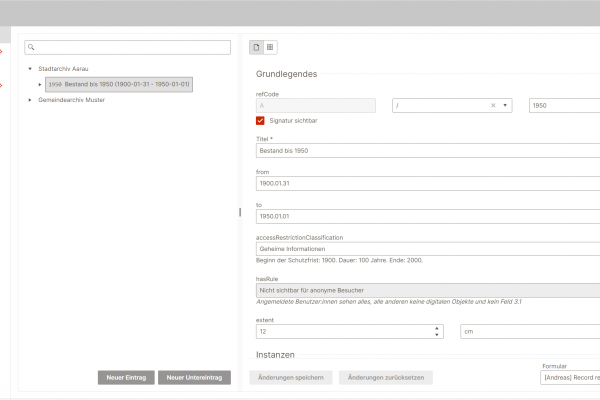The image size is (600, 400).
Task: Open the Formular selector dropdown
Action: click(x=570, y=377)
